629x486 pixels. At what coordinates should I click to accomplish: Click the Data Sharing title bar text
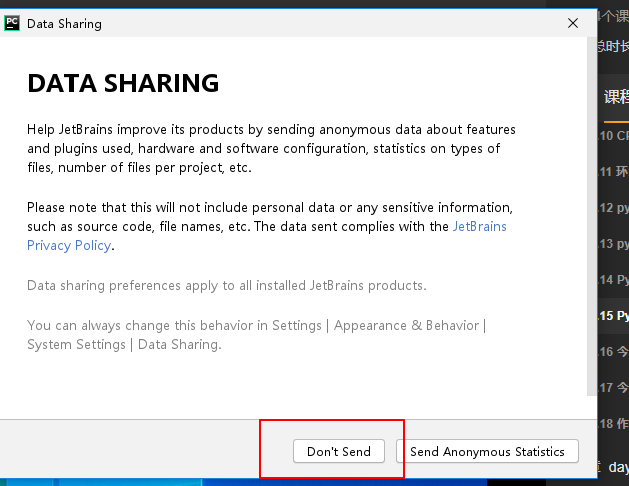pyautogui.click(x=64, y=23)
